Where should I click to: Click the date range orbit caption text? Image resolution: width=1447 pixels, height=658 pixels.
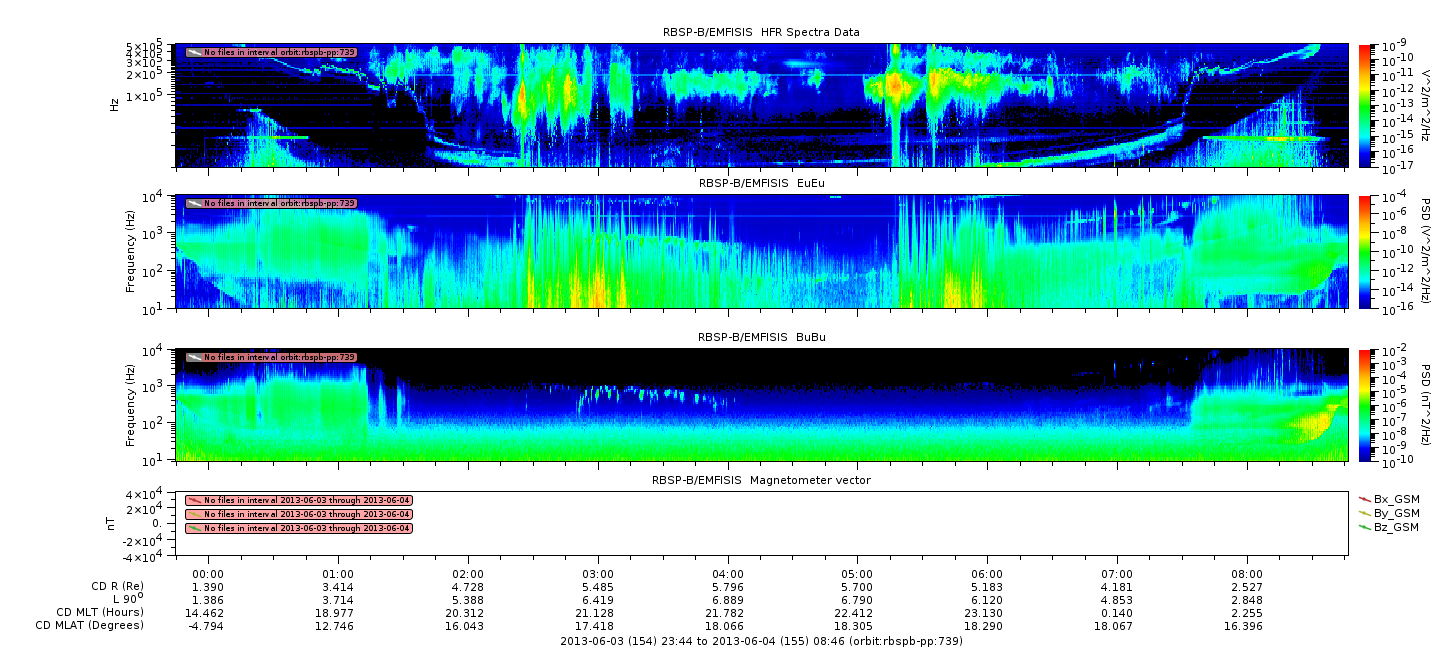(760, 641)
